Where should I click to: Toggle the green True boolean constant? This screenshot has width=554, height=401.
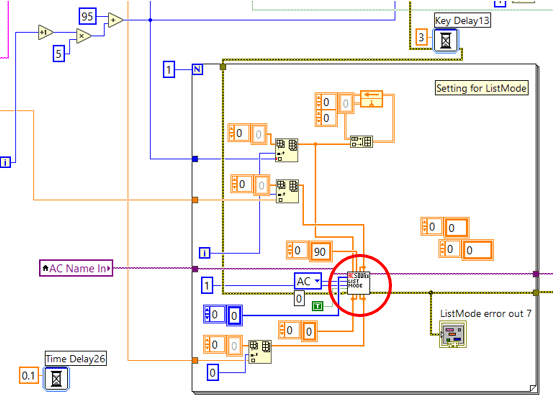click(x=318, y=306)
